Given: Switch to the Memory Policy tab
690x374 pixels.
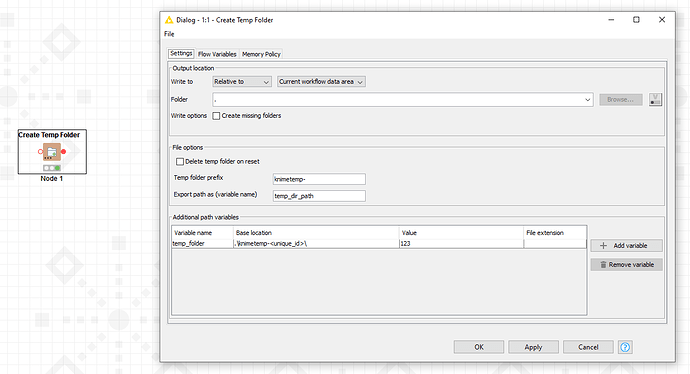Looking at the screenshot, I should pos(261,54).
